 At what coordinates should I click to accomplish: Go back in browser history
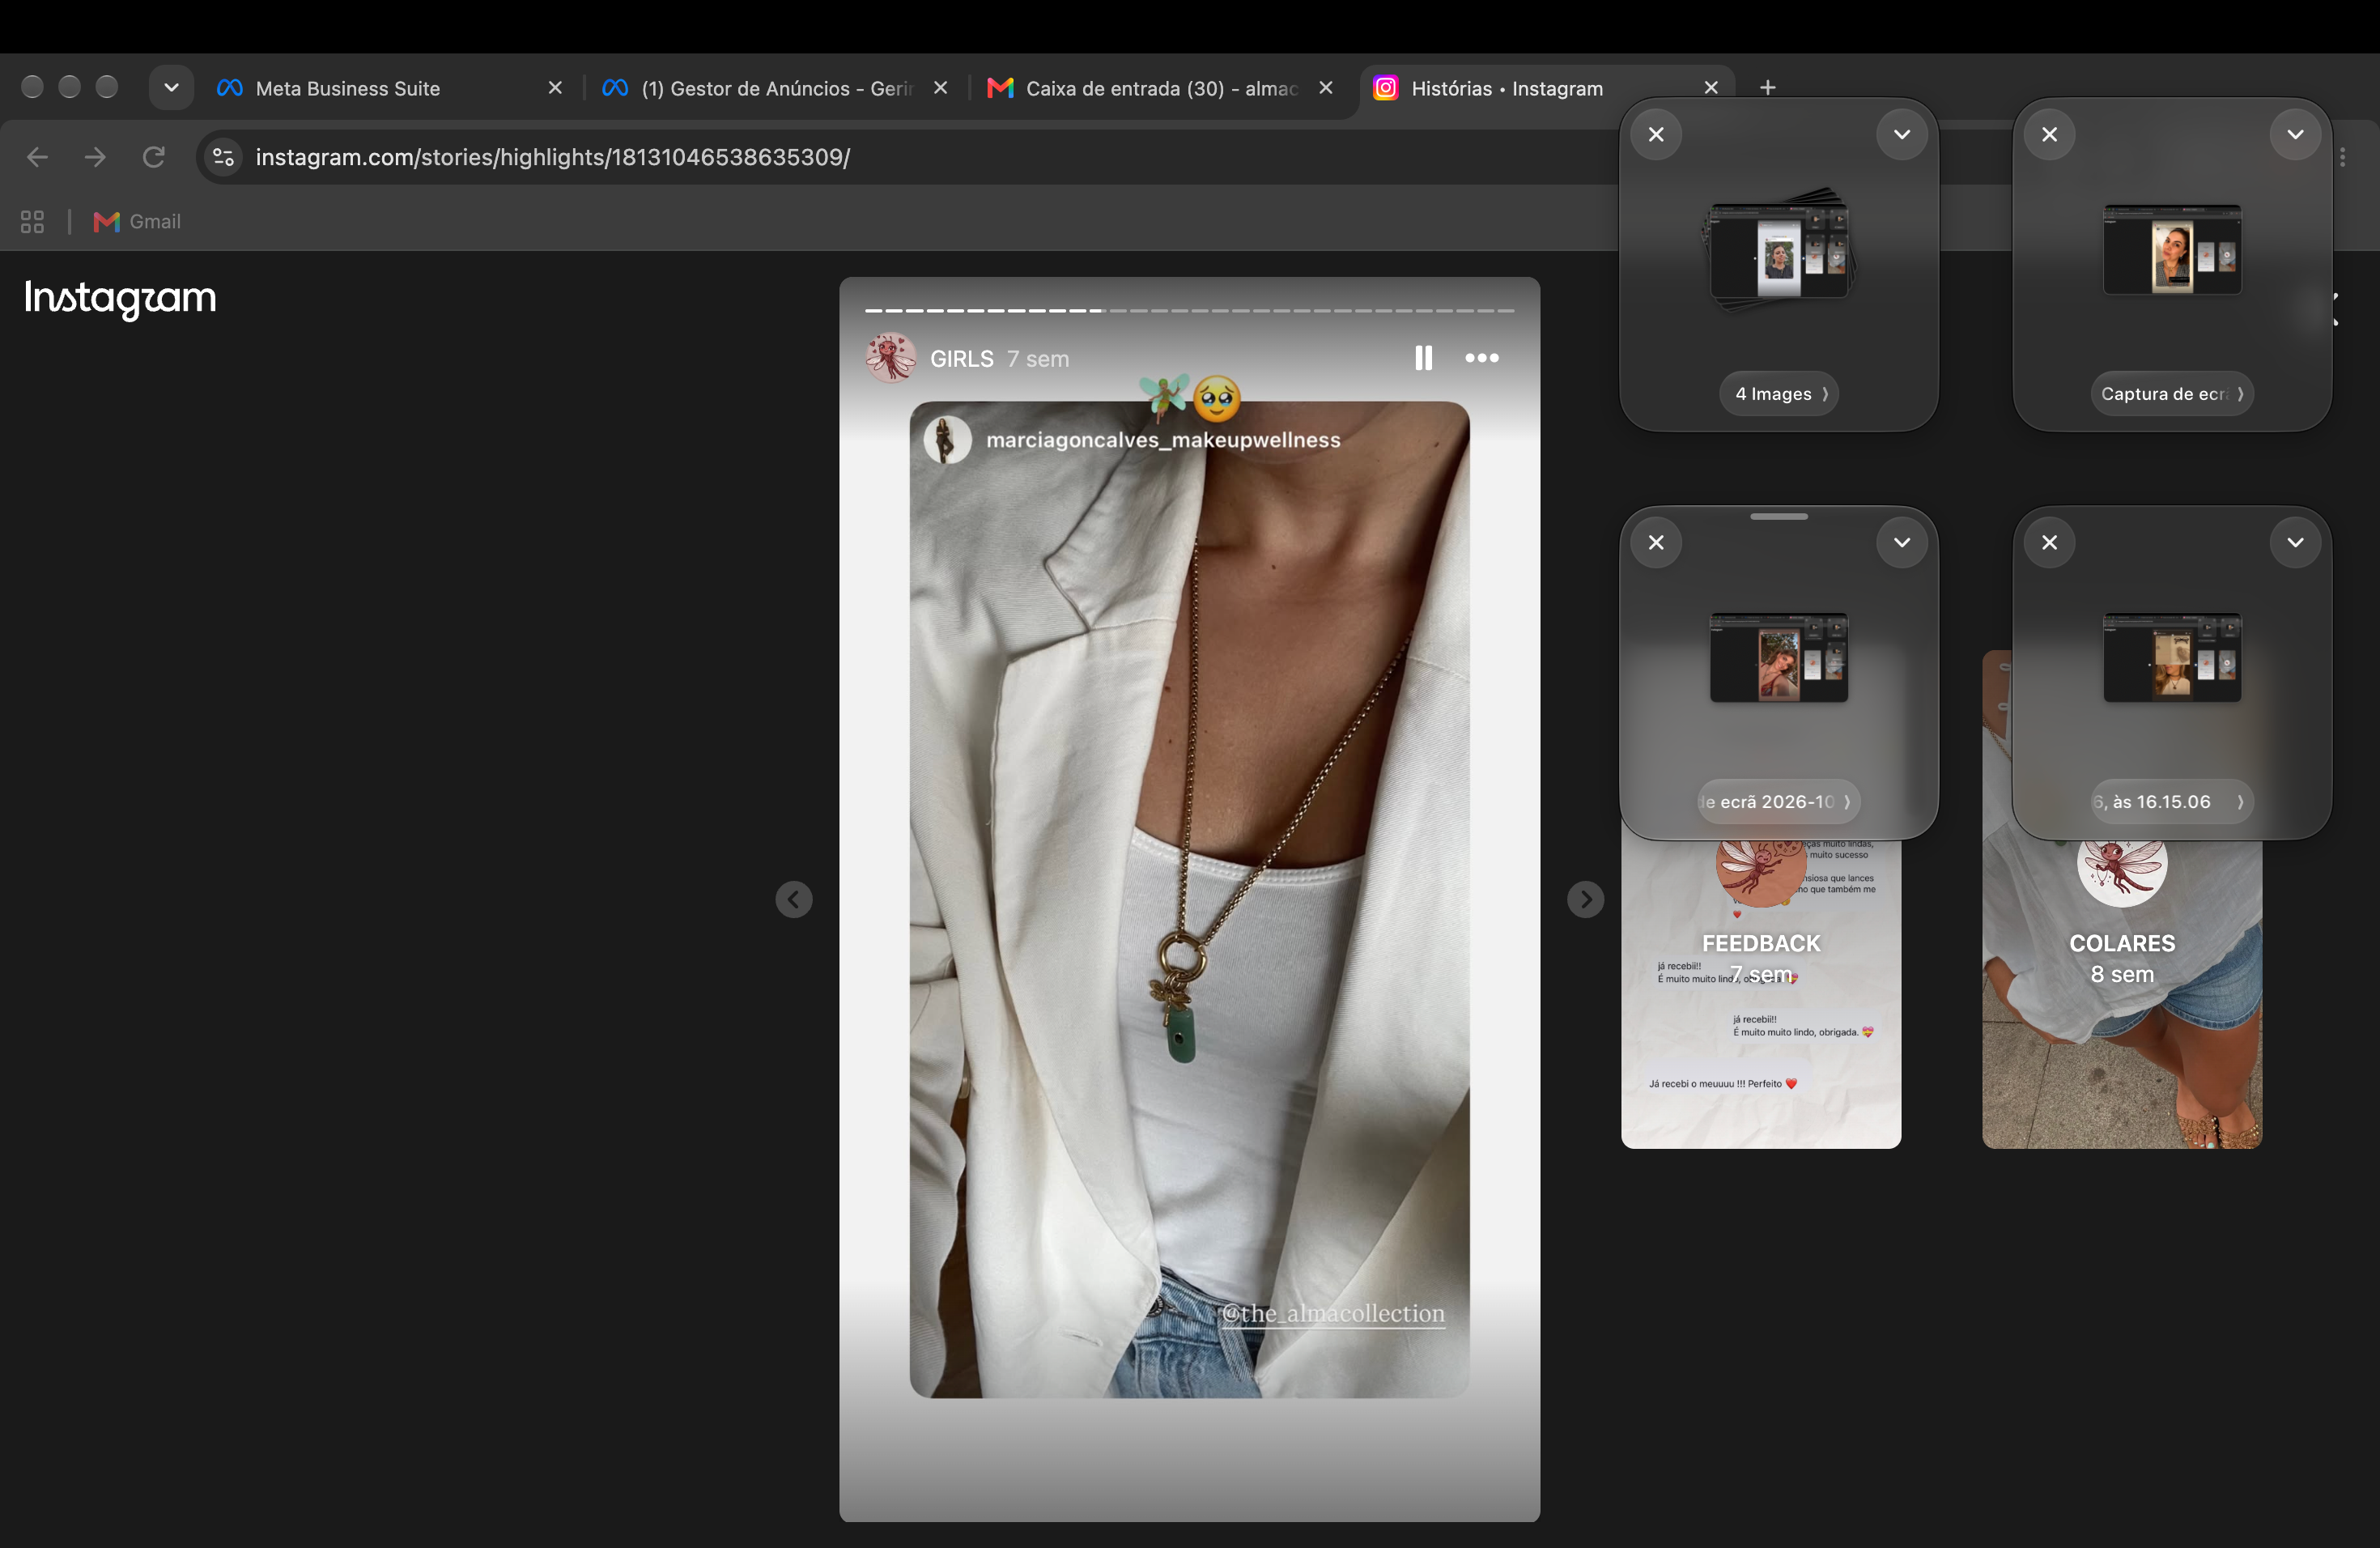pos(37,157)
